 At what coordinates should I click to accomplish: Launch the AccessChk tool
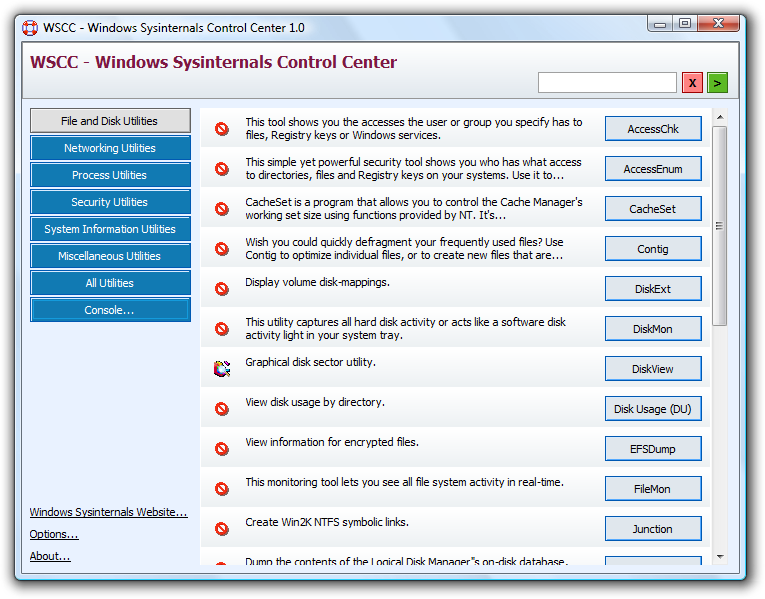pyautogui.click(x=653, y=129)
